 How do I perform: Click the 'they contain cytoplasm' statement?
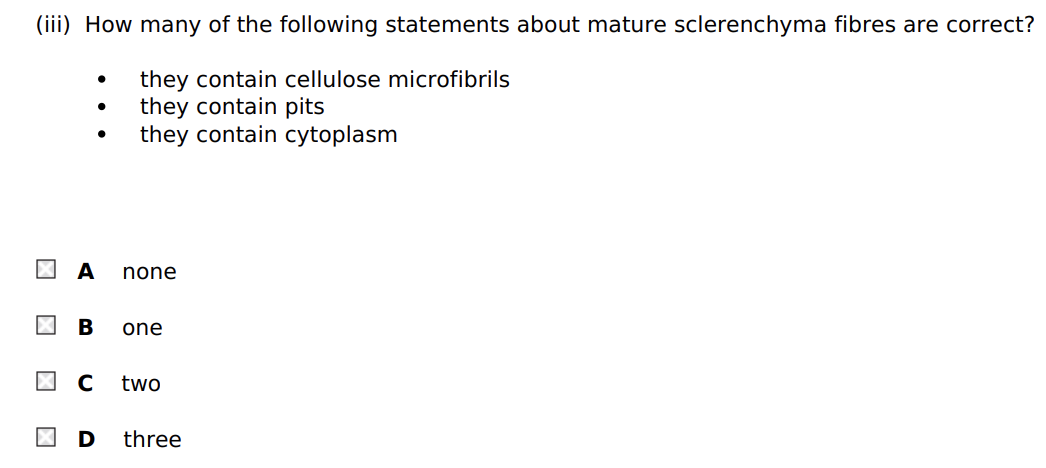pos(268,135)
